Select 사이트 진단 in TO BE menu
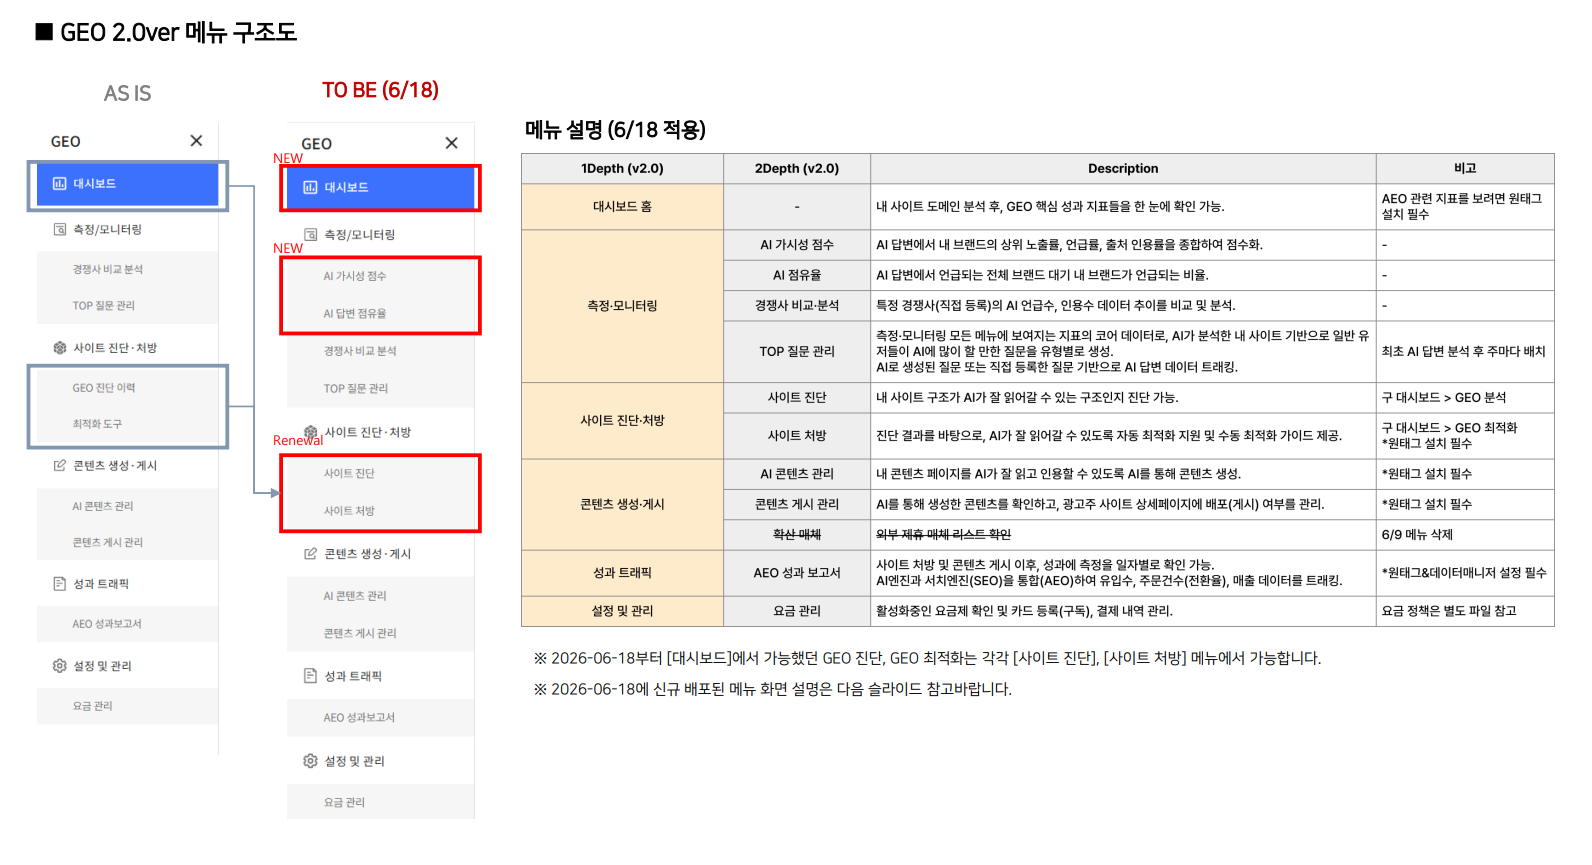 (x=349, y=474)
